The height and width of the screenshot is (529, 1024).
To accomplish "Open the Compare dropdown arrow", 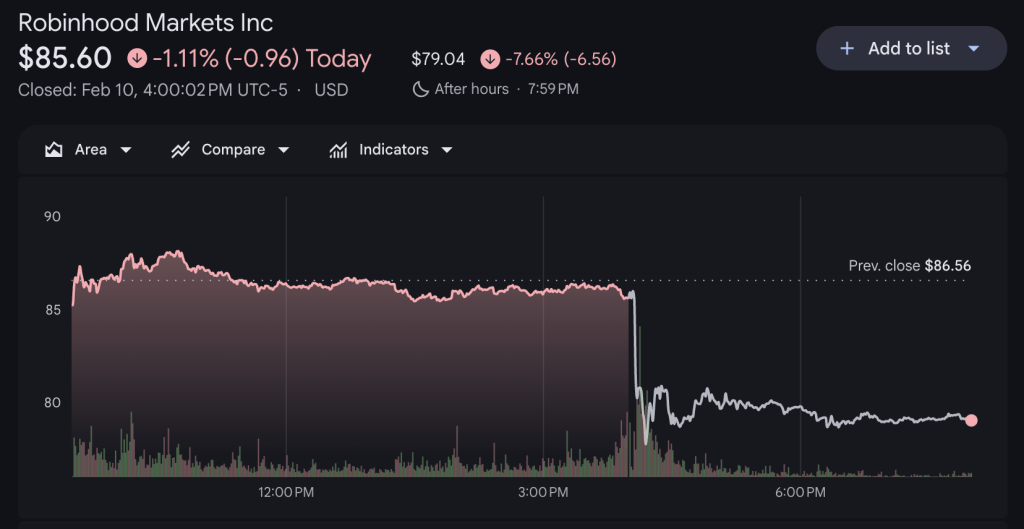I will (x=284, y=150).
